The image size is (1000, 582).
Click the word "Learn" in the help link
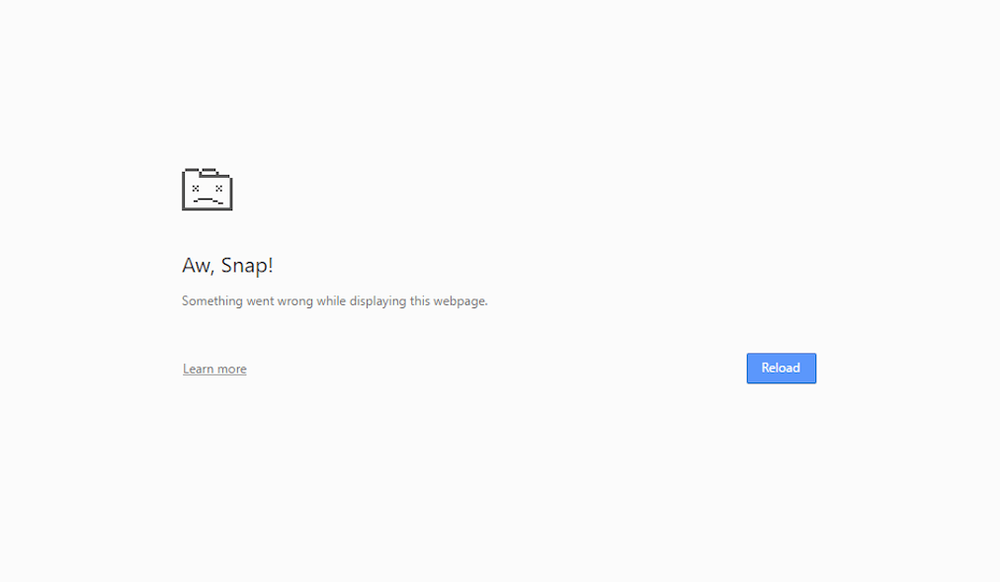coord(198,369)
